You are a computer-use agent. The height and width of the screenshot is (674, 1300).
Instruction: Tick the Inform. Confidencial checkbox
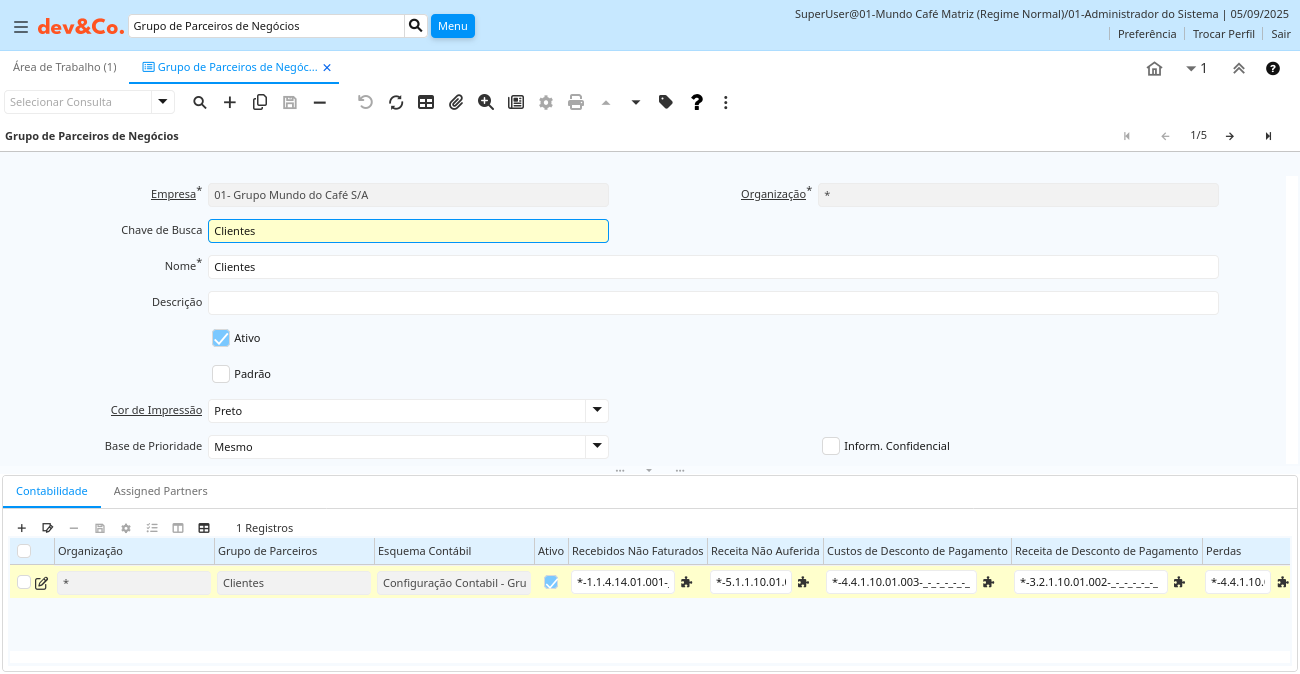pos(831,446)
